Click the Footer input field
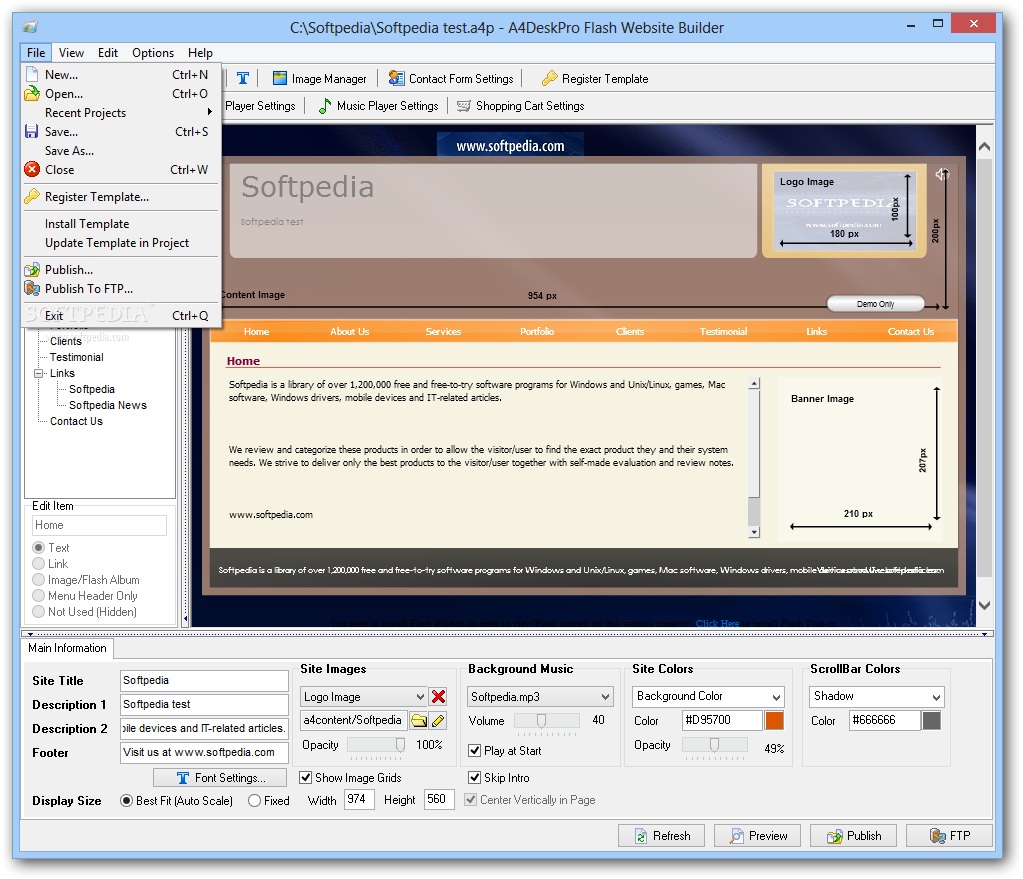This screenshot has width=1023, height=879. click(204, 752)
